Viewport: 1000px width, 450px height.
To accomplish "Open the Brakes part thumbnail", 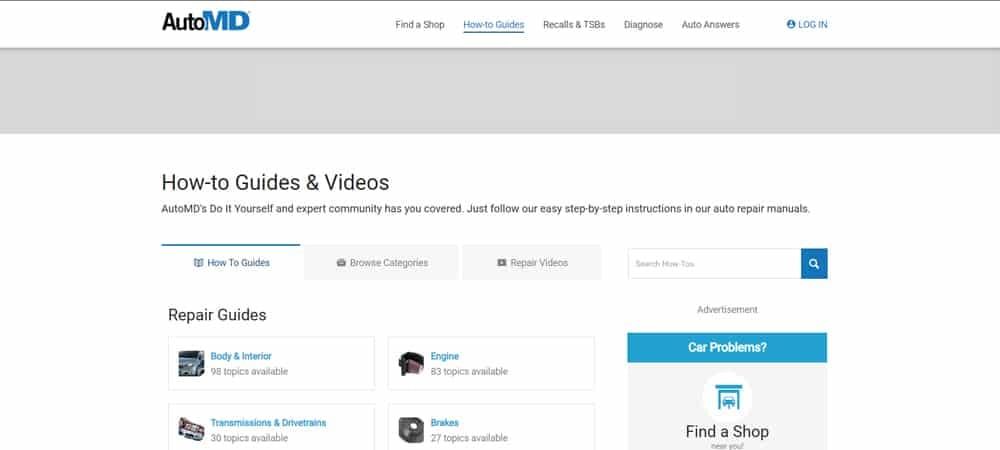I will pos(411,430).
